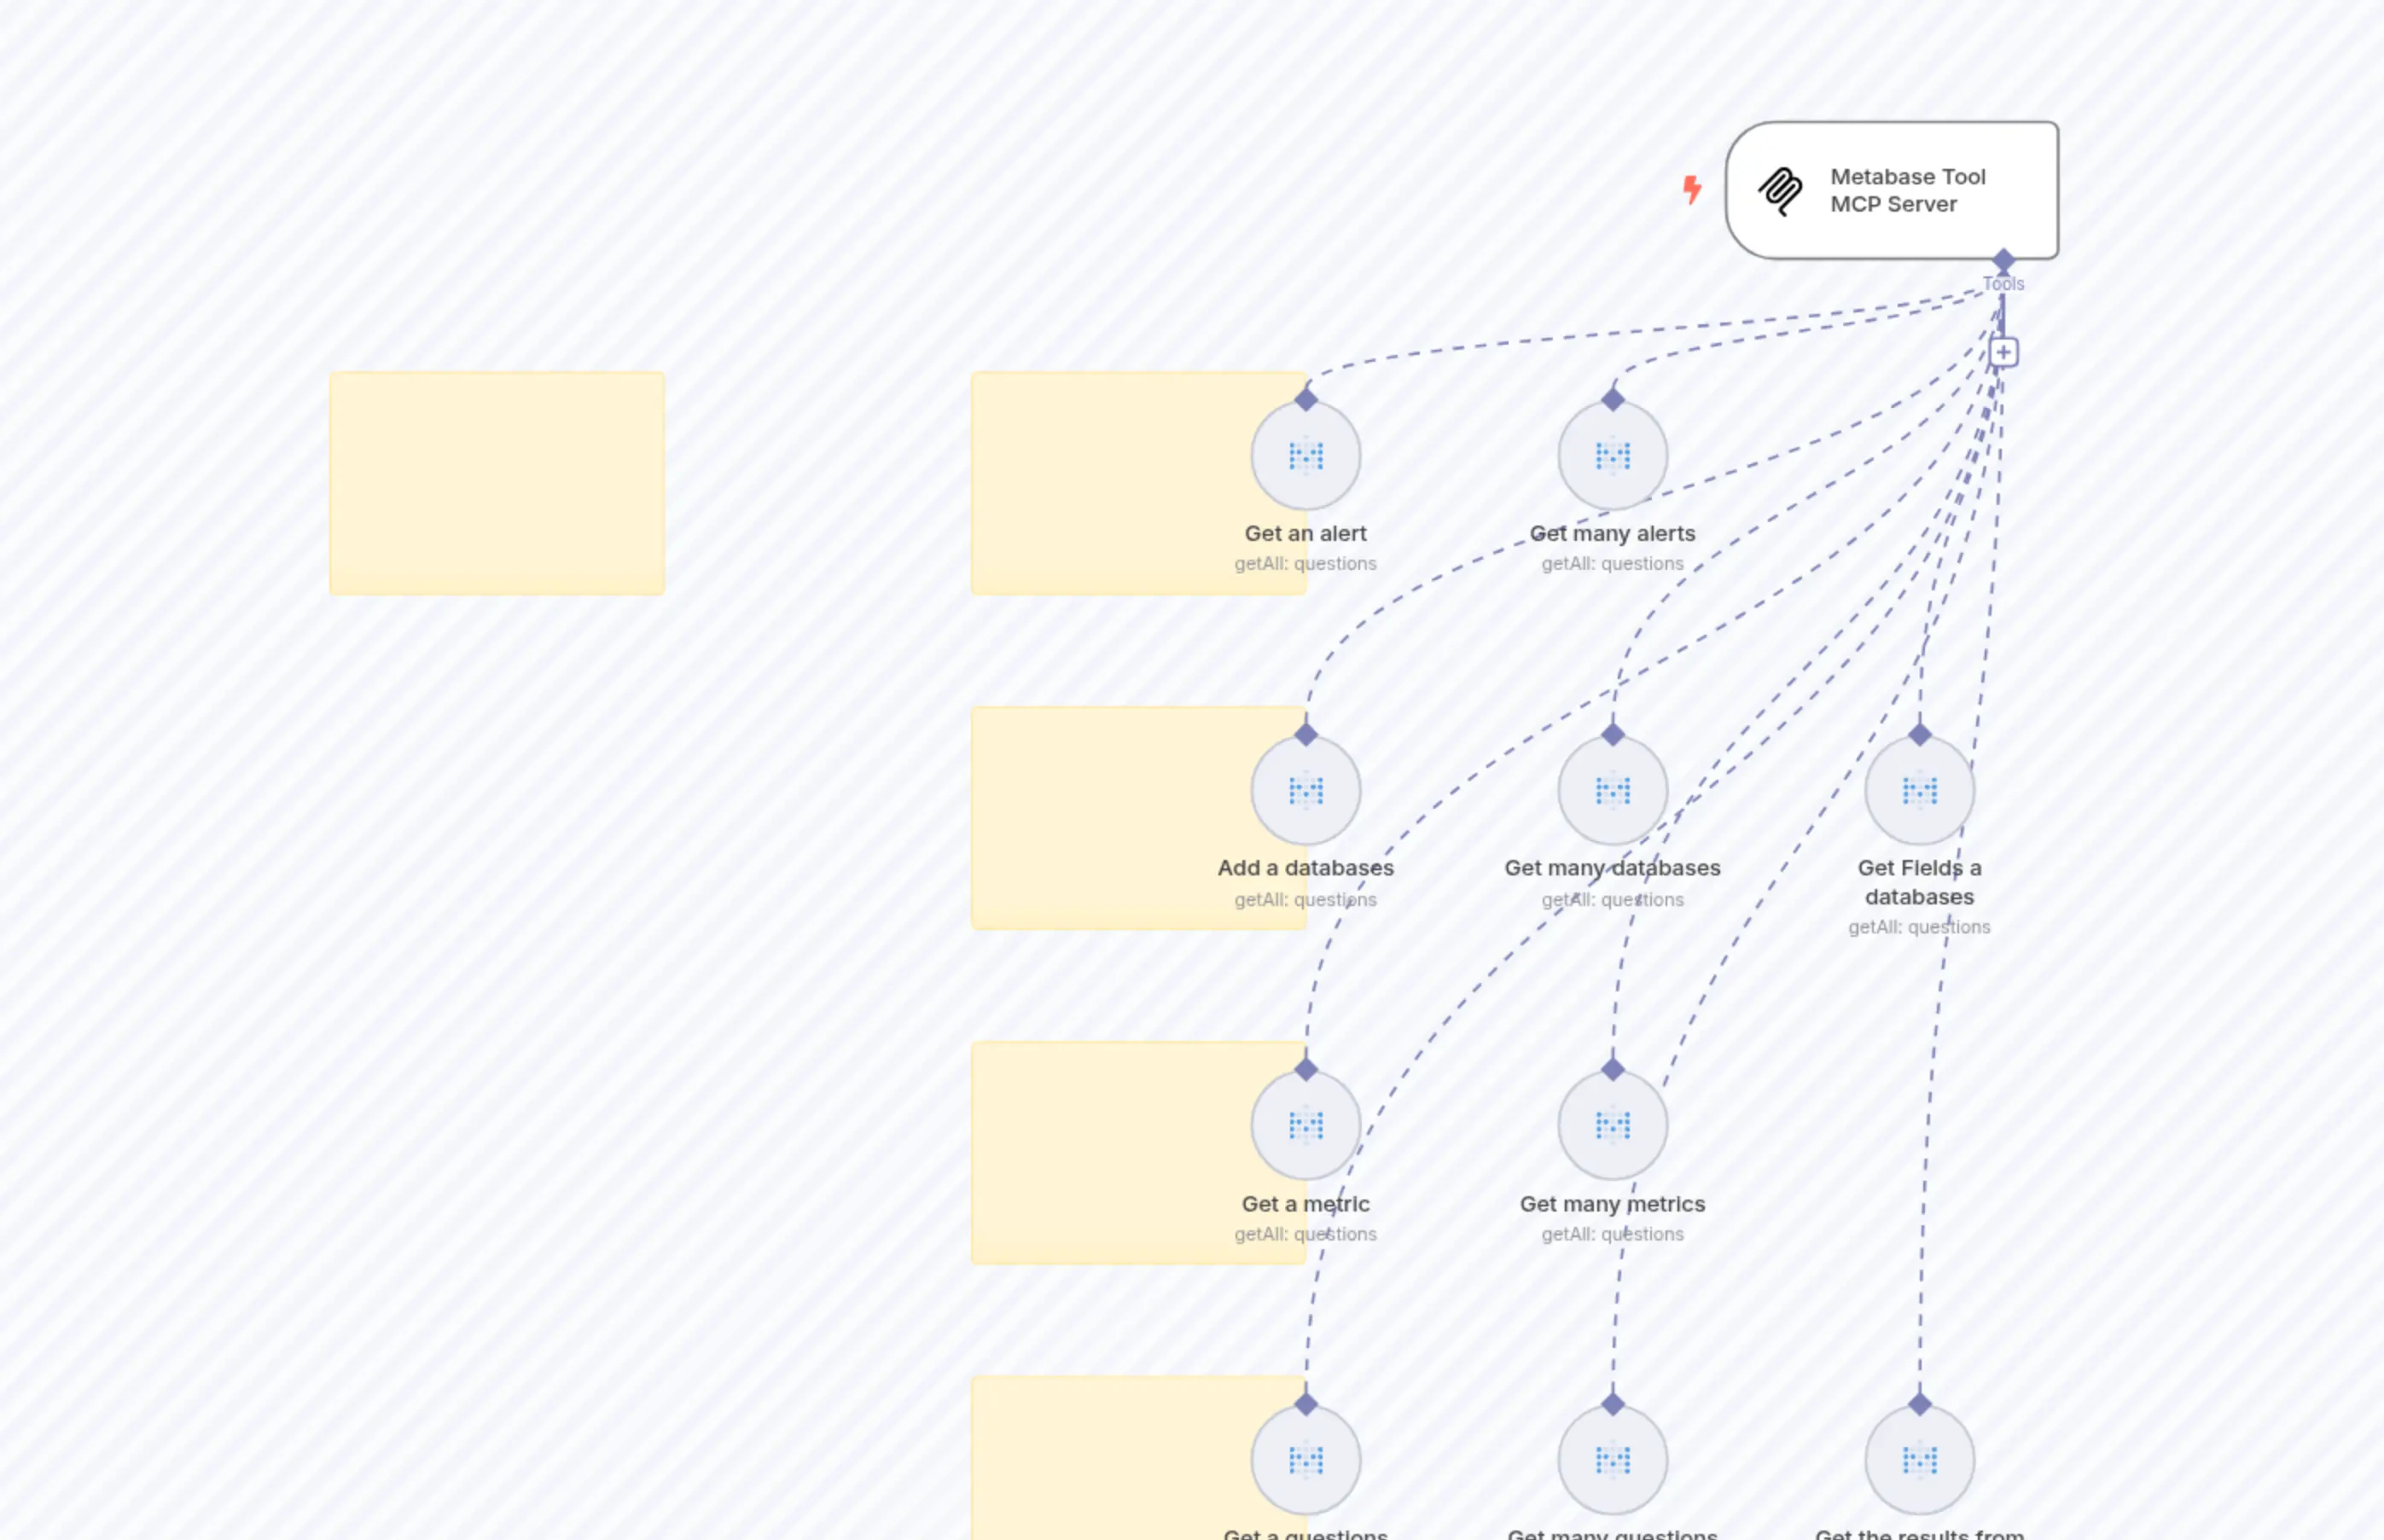Click the 'getAll: questions' subtitle under 'Get an alert'
The height and width of the screenshot is (1540, 2384).
[x=1306, y=563]
